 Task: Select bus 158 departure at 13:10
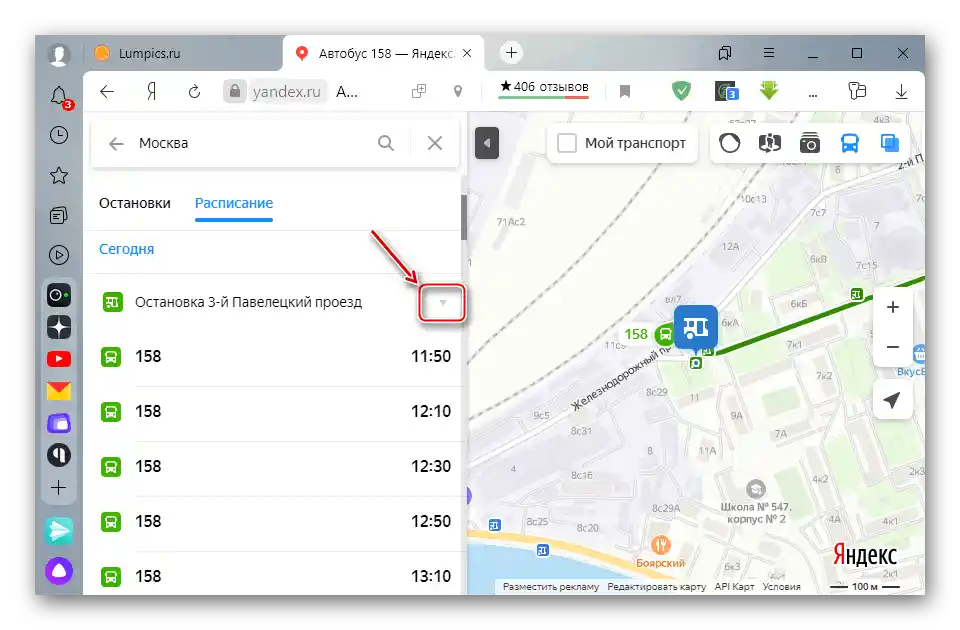(276, 576)
